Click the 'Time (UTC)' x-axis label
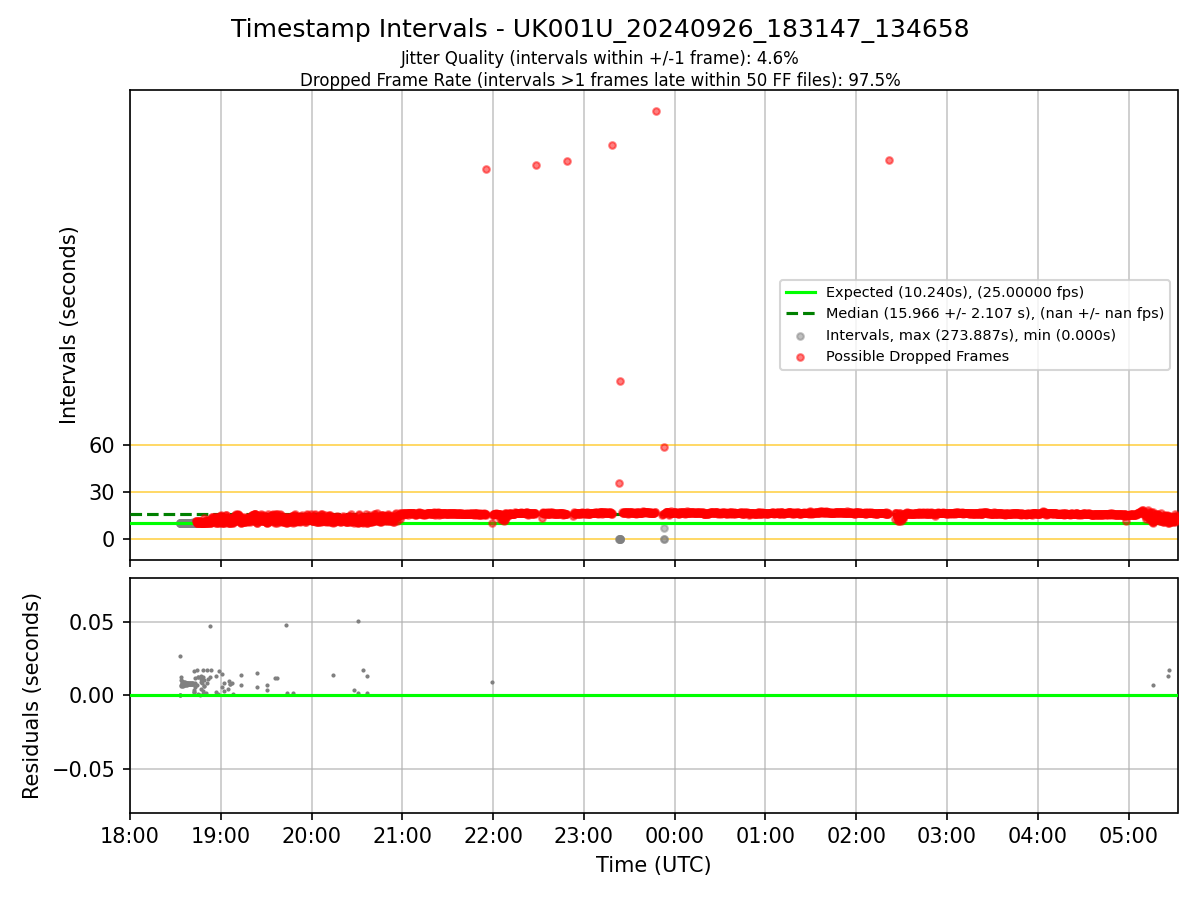Viewport: 1200px width, 900px height. (x=654, y=865)
